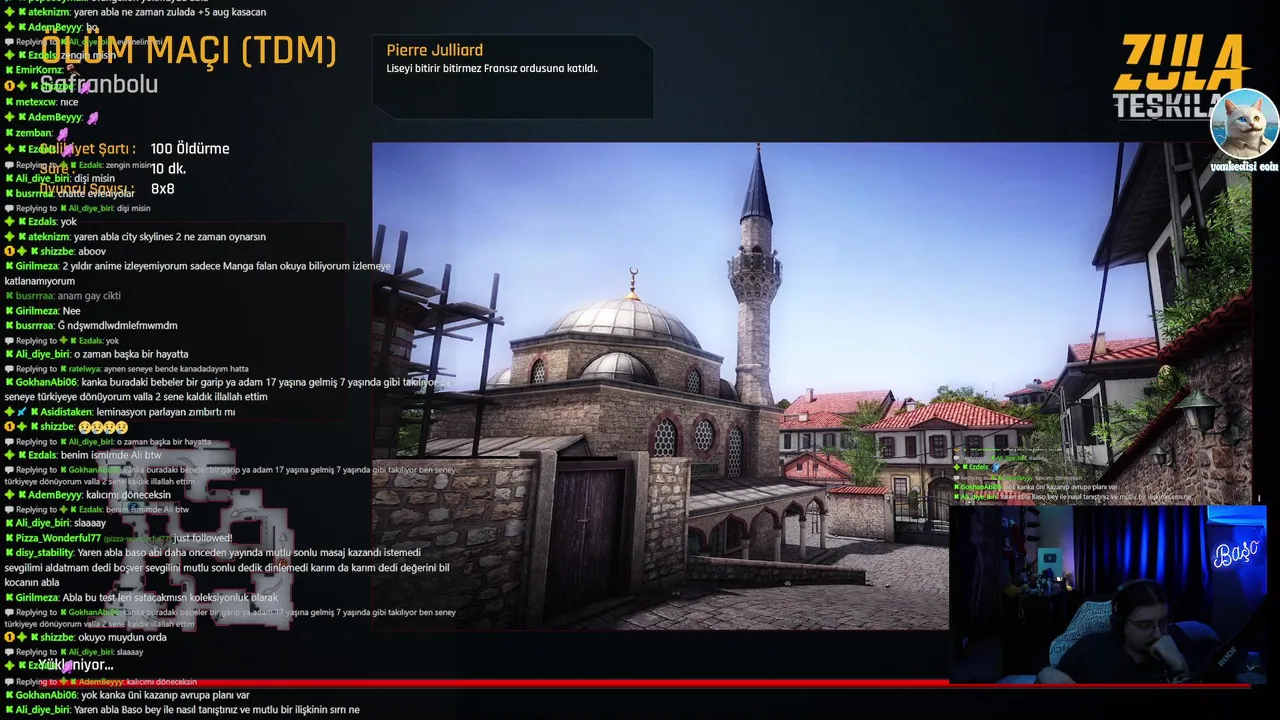
Task: Click the cat avatar above voskedist coin
Action: pos(1244,124)
